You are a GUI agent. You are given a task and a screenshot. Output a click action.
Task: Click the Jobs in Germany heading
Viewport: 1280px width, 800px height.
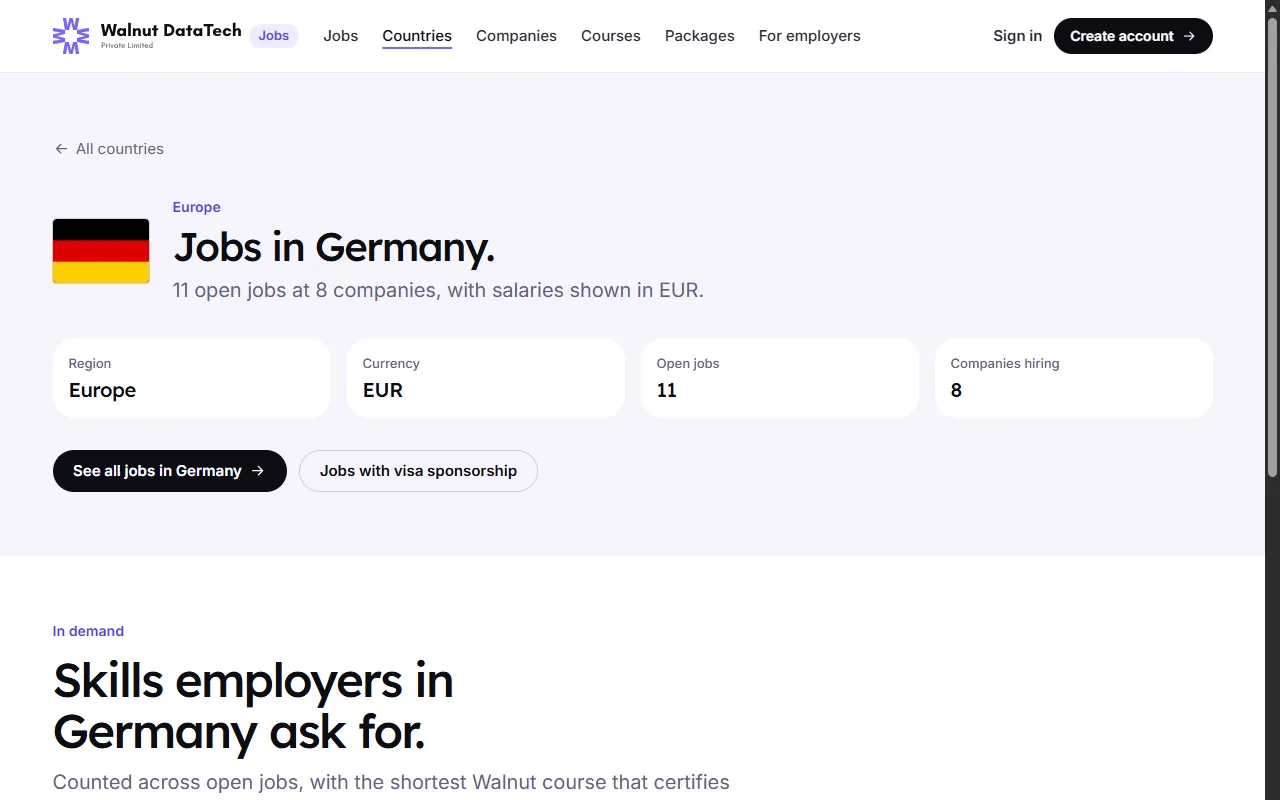tap(334, 248)
